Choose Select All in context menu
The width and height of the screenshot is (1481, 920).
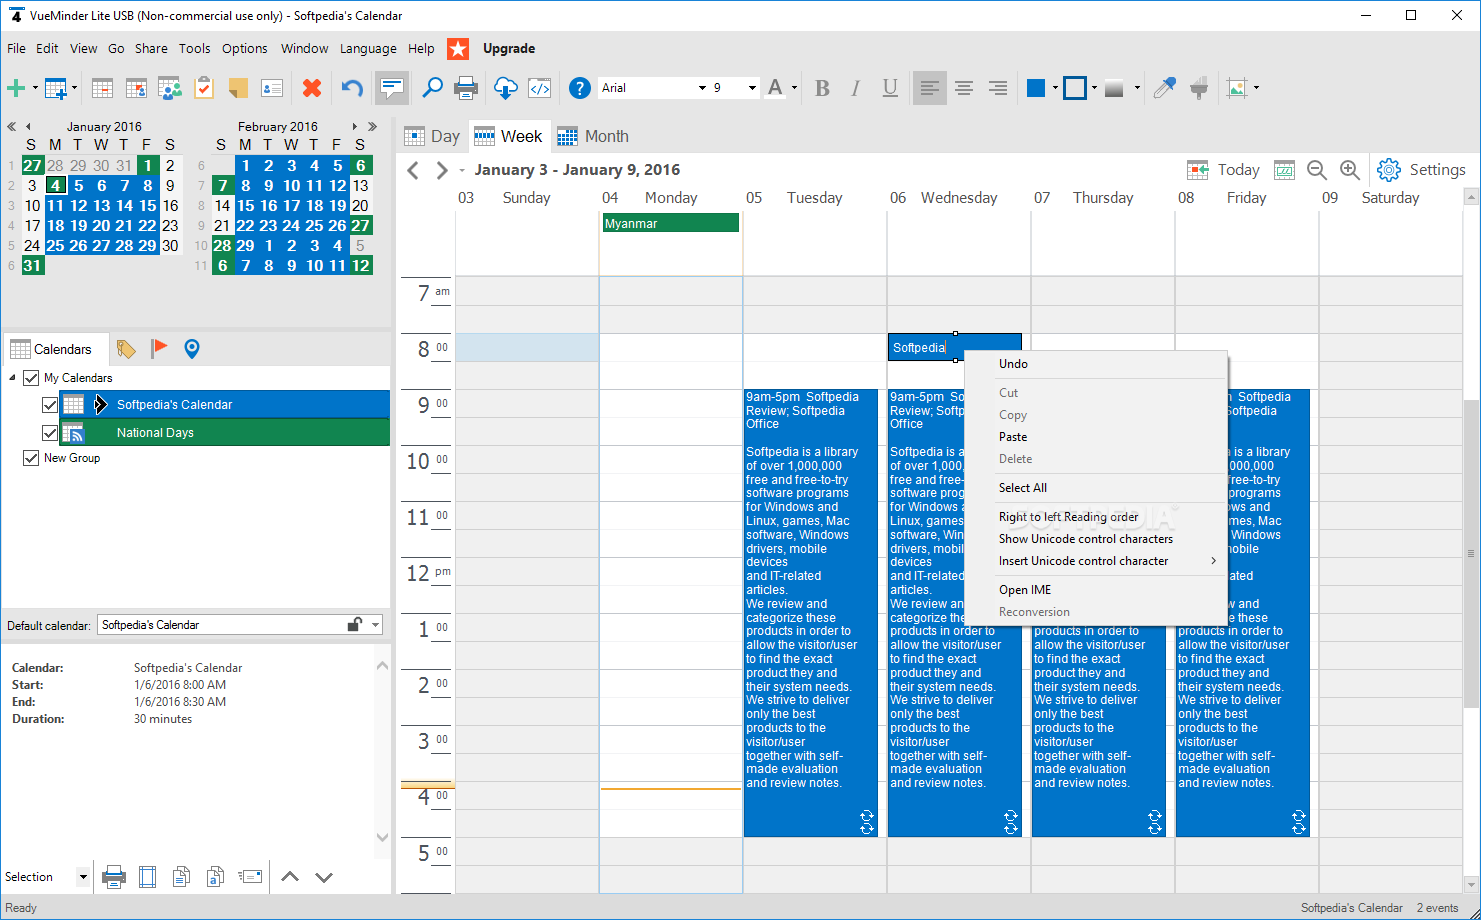(x=1022, y=488)
